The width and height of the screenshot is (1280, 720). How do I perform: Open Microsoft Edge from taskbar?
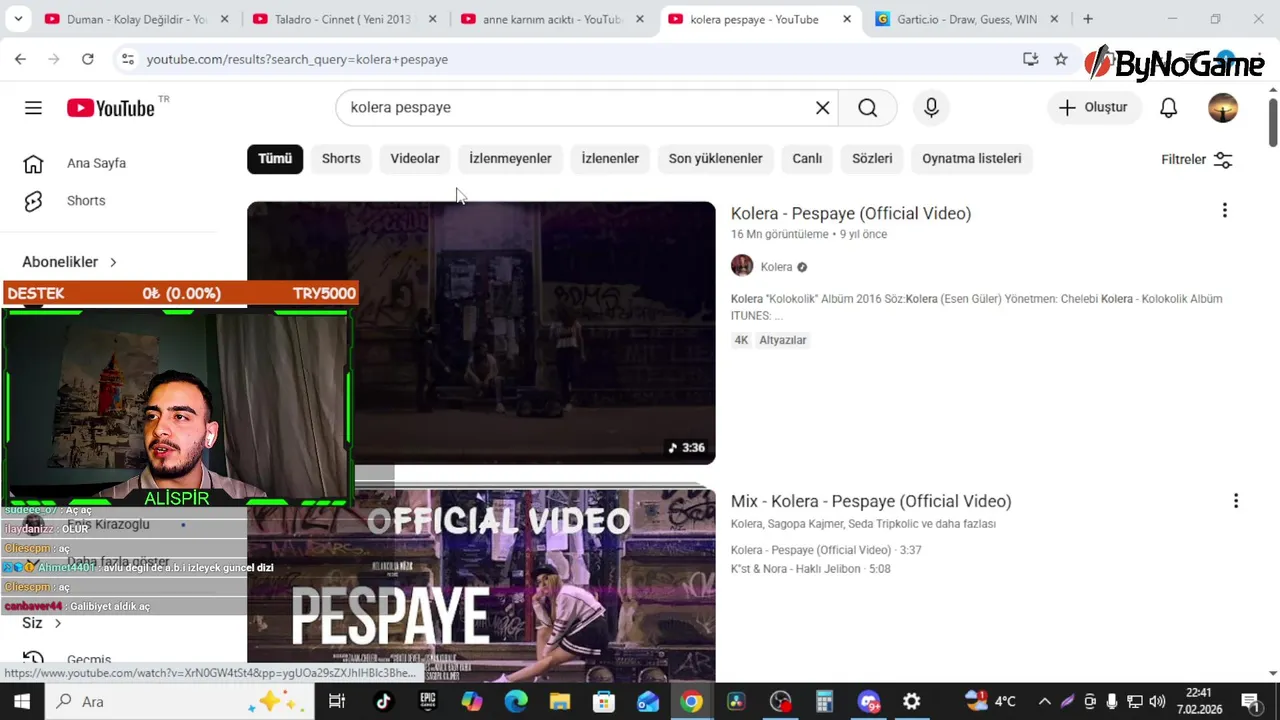(x=516, y=701)
